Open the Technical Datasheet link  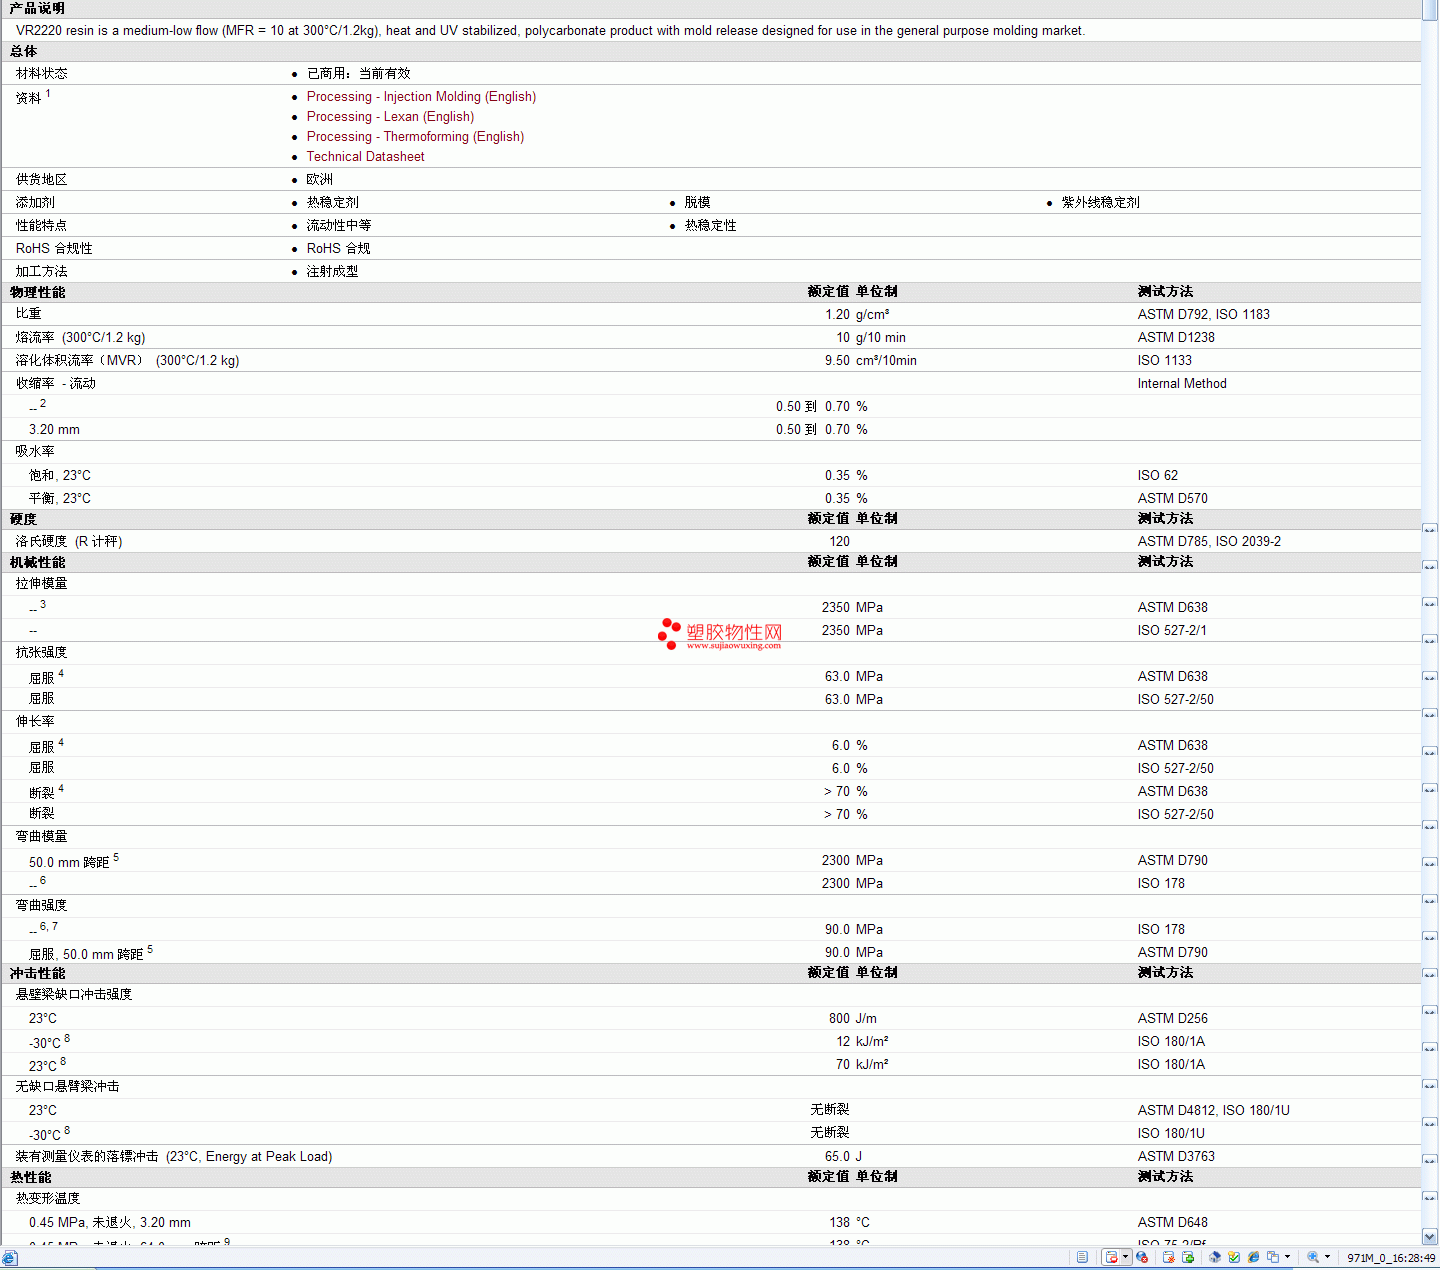tap(365, 157)
